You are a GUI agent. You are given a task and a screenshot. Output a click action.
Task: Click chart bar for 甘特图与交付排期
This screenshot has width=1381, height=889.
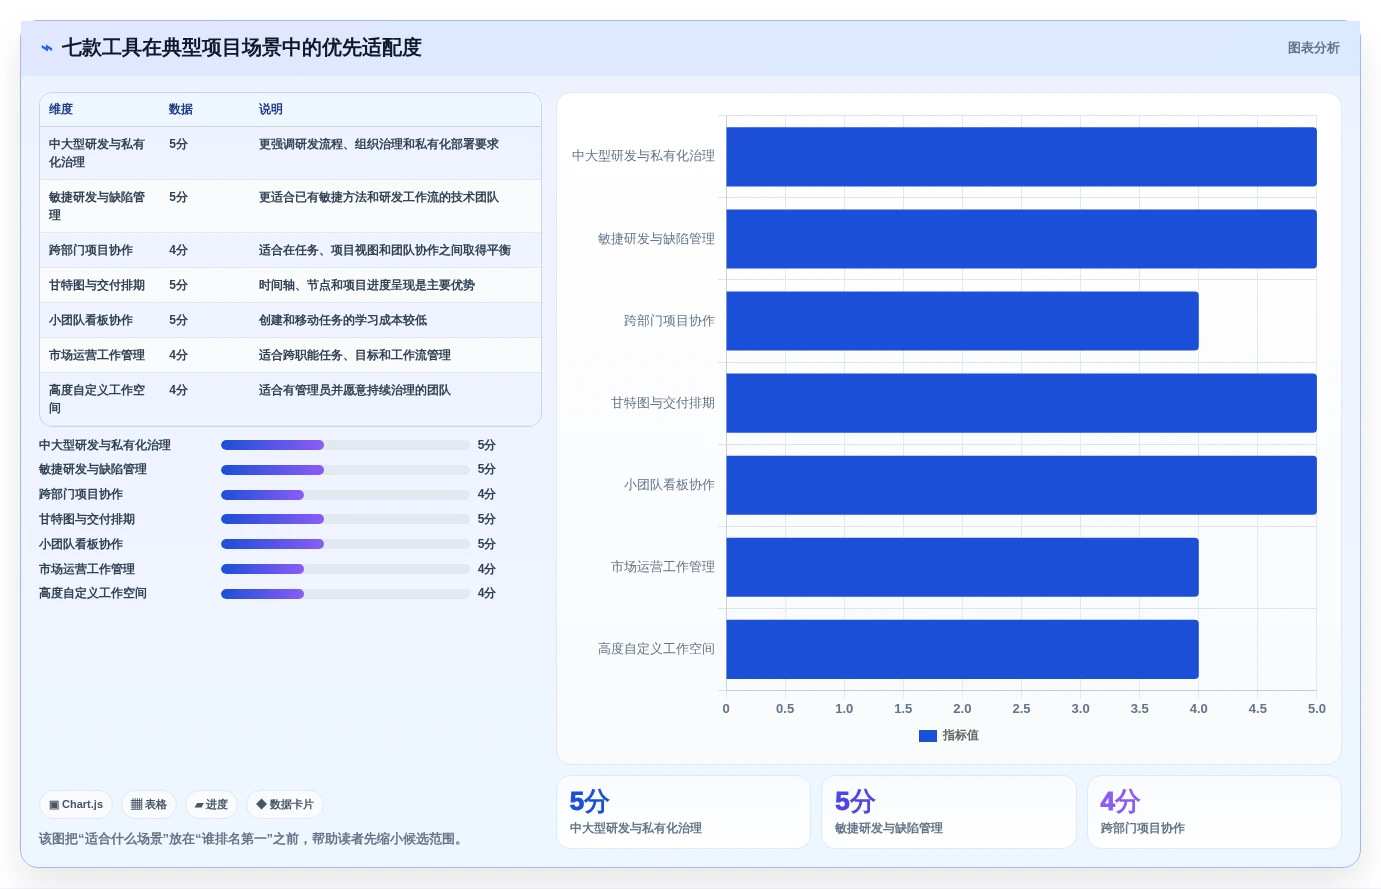pos(1021,403)
